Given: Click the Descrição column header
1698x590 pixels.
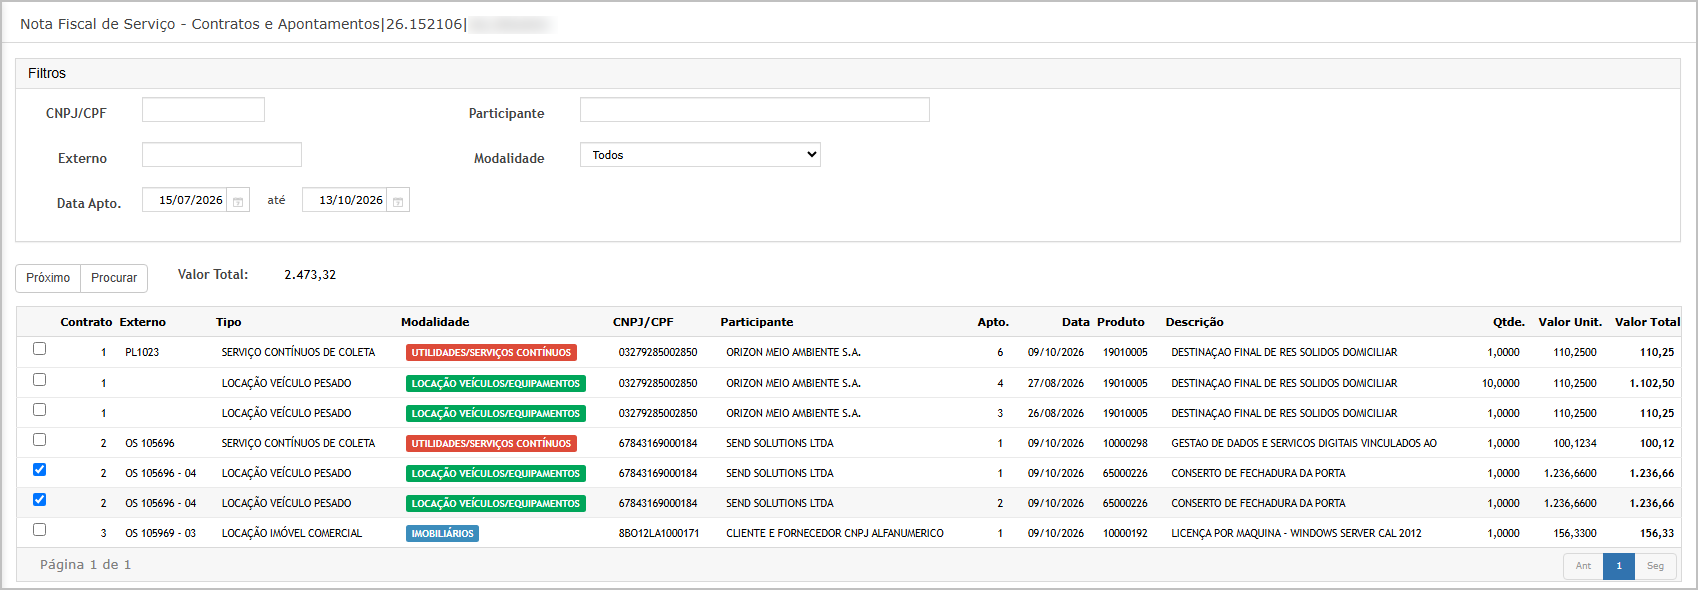Looking at the screenshot, I should coord(1194,322).
